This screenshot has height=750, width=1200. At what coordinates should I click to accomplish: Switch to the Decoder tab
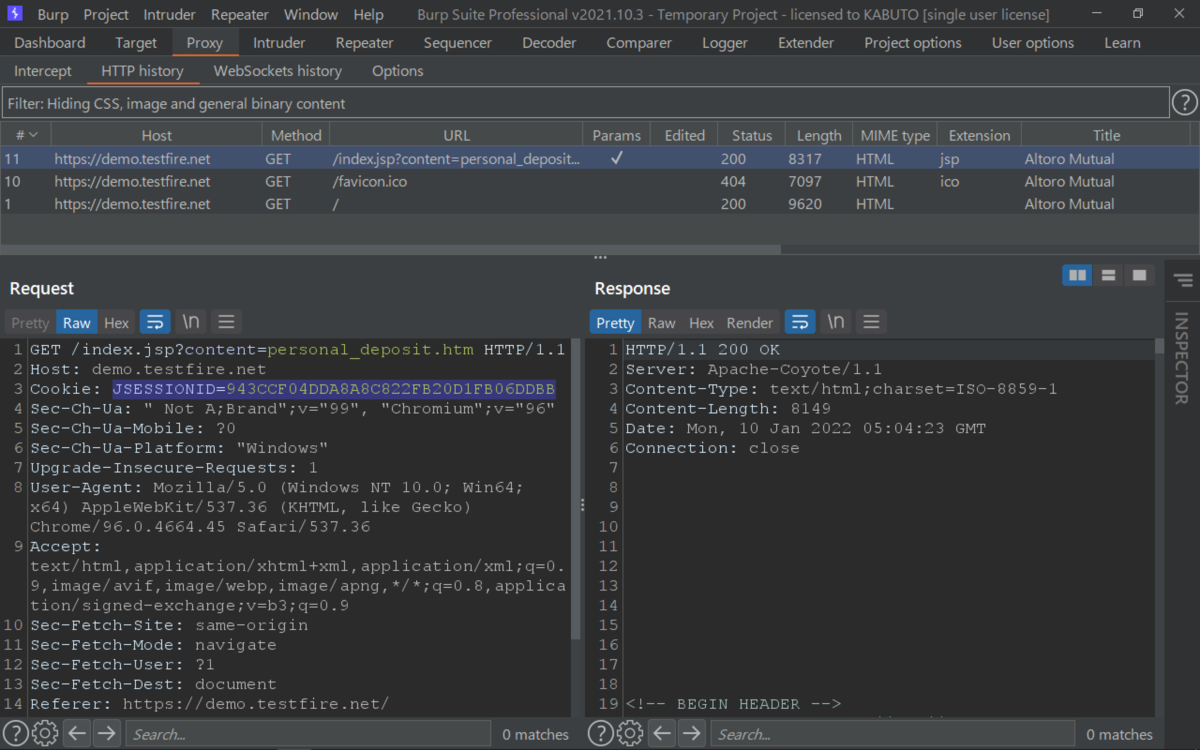549,43
